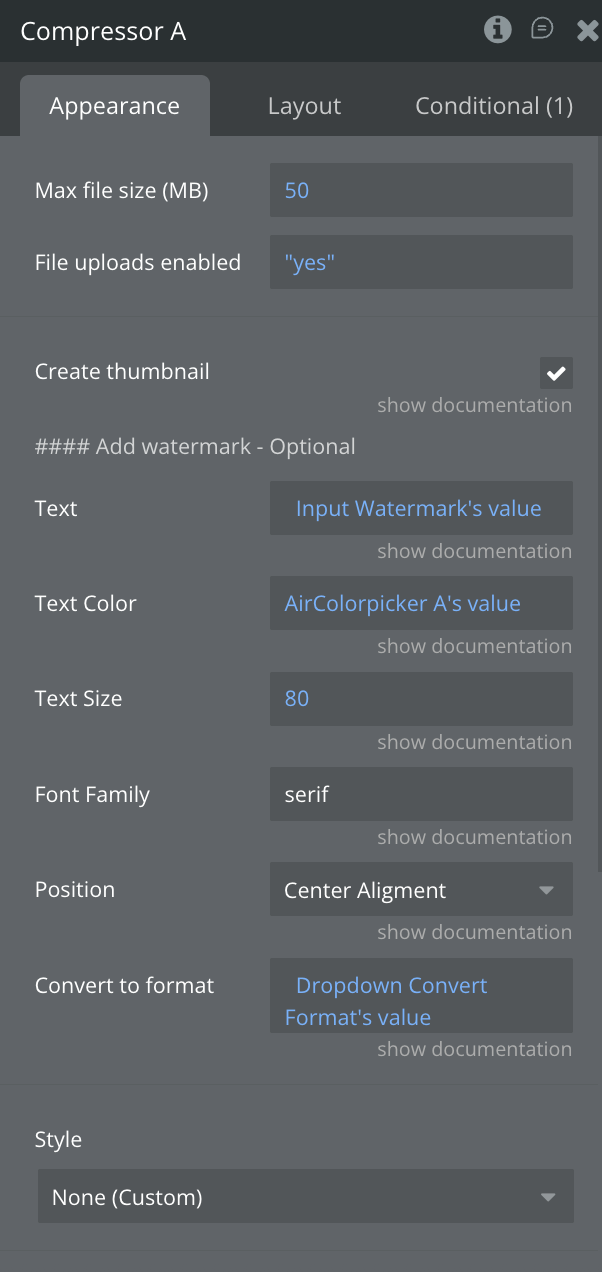Click the Max file size input
Image resolution: width=602 pixels, height=1272 pixels.
coord(421,190)
